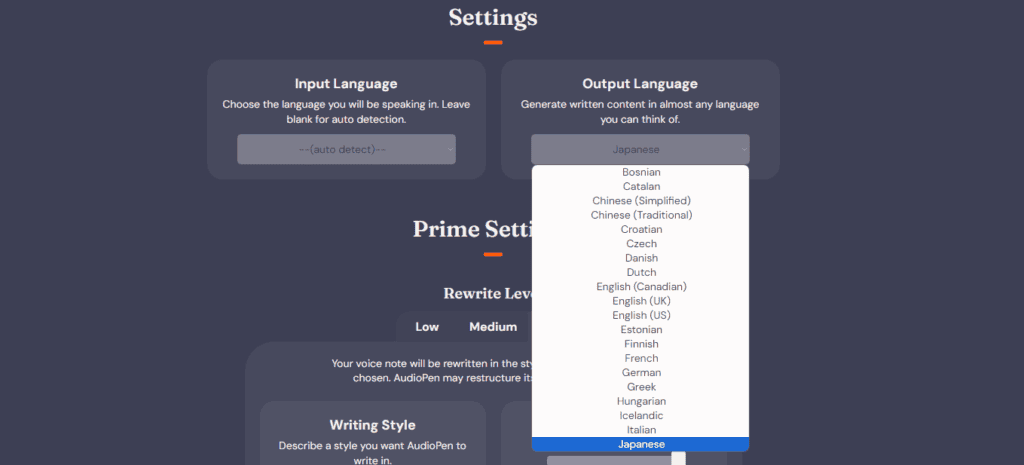Image resolution: width=1024 pixels, height=465 pixels.
Task: Select Icelandic from the language list
Action: click(x=641, y=416)
